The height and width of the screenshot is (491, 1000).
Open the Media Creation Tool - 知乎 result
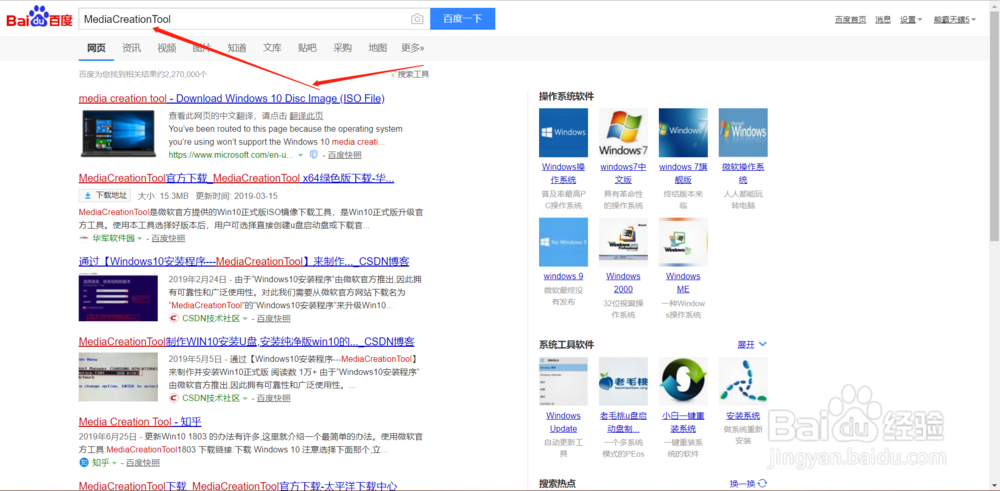coord(140,422)
